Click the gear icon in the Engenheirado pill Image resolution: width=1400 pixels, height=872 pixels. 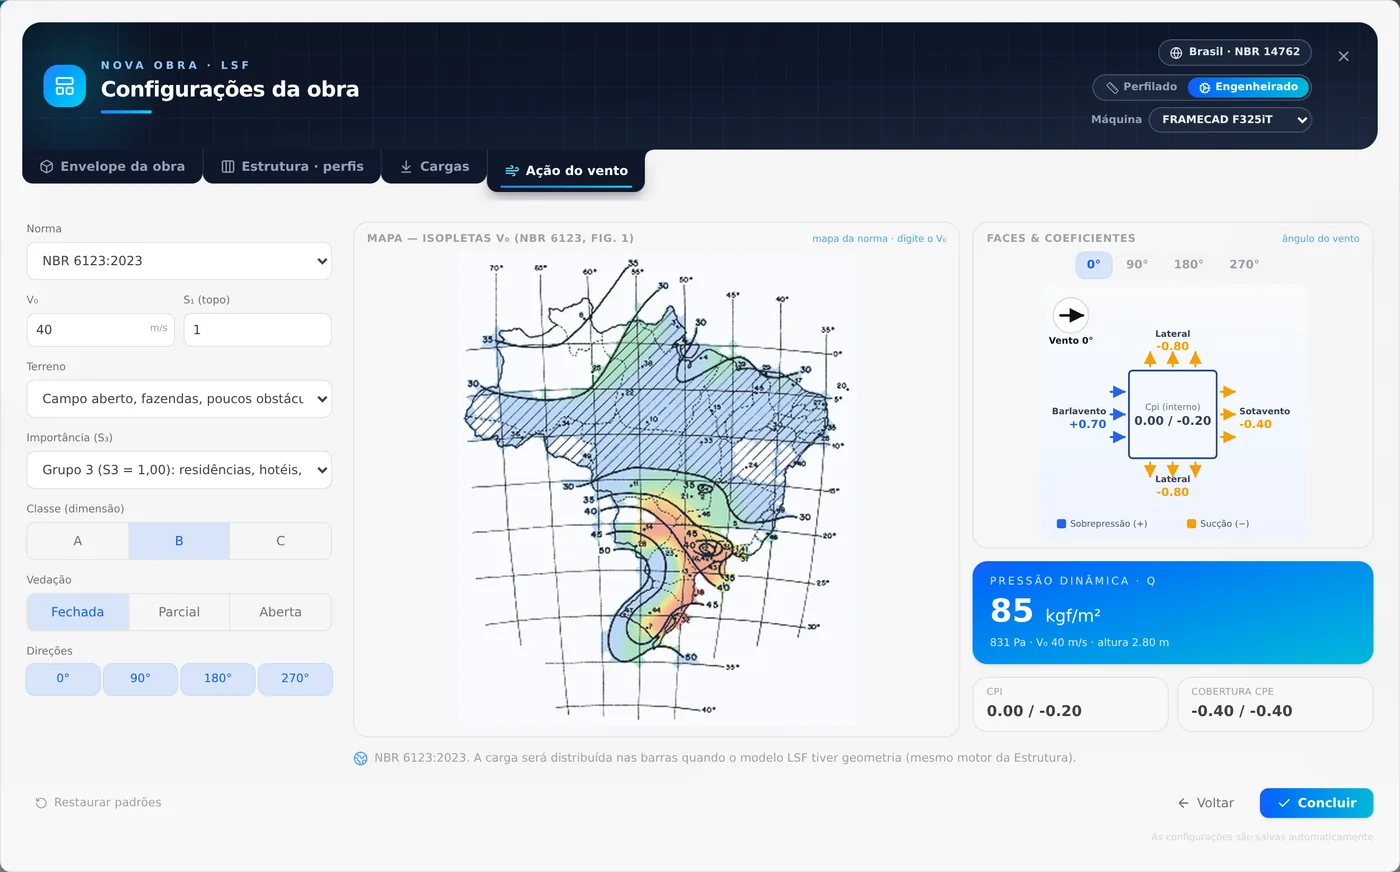pos(1205,88)
